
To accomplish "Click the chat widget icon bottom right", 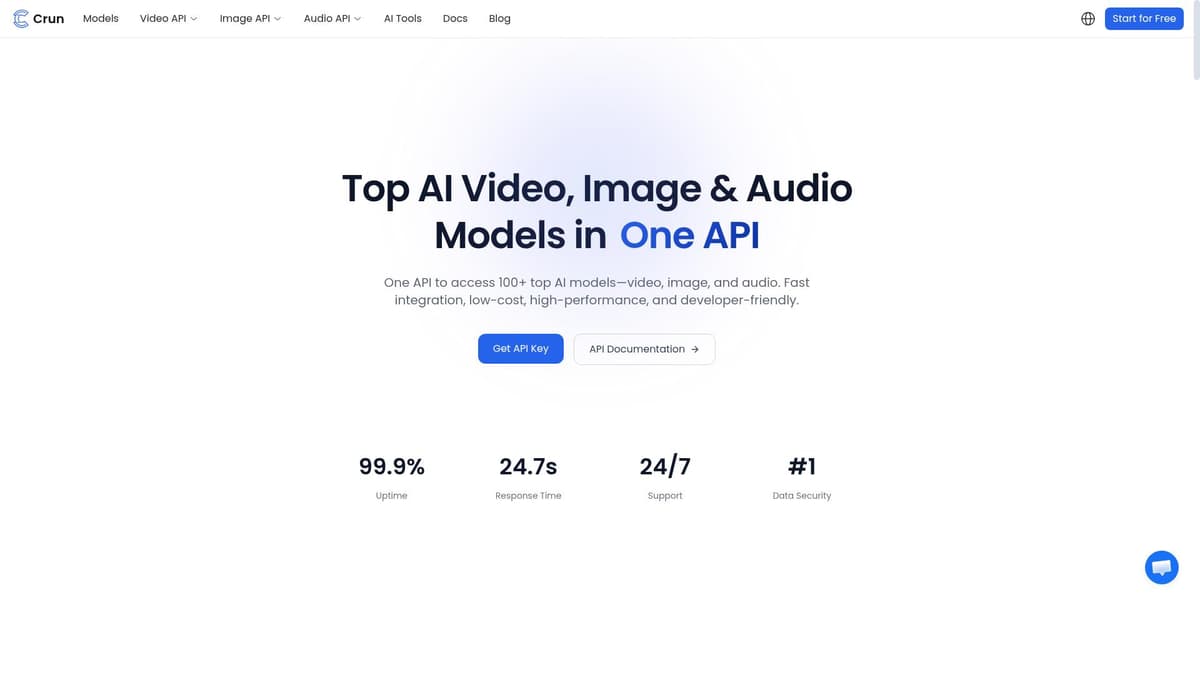I will (1161, 567).
